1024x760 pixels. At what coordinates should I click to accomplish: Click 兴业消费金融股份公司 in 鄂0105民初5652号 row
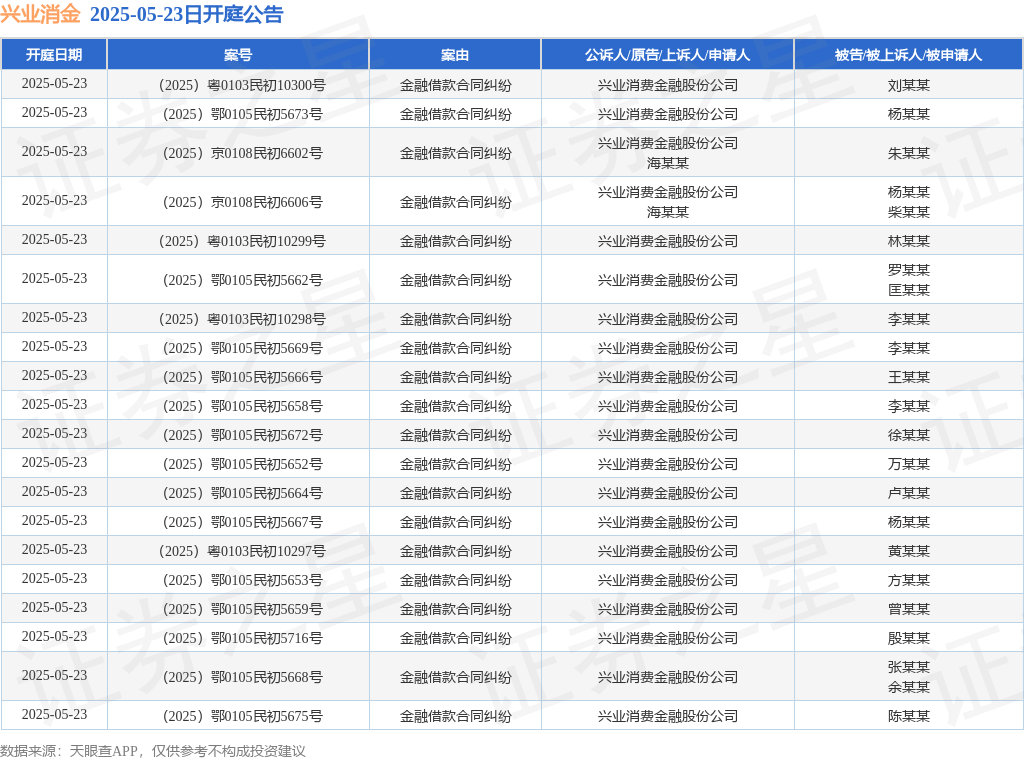[667, 464]
